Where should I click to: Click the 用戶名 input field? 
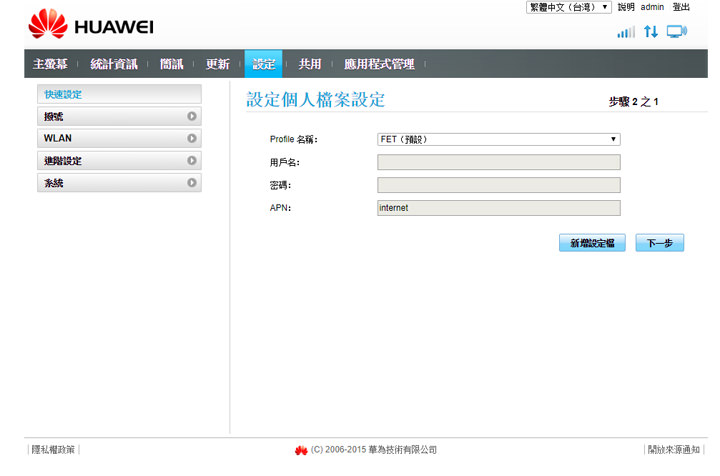click(499, 162)
